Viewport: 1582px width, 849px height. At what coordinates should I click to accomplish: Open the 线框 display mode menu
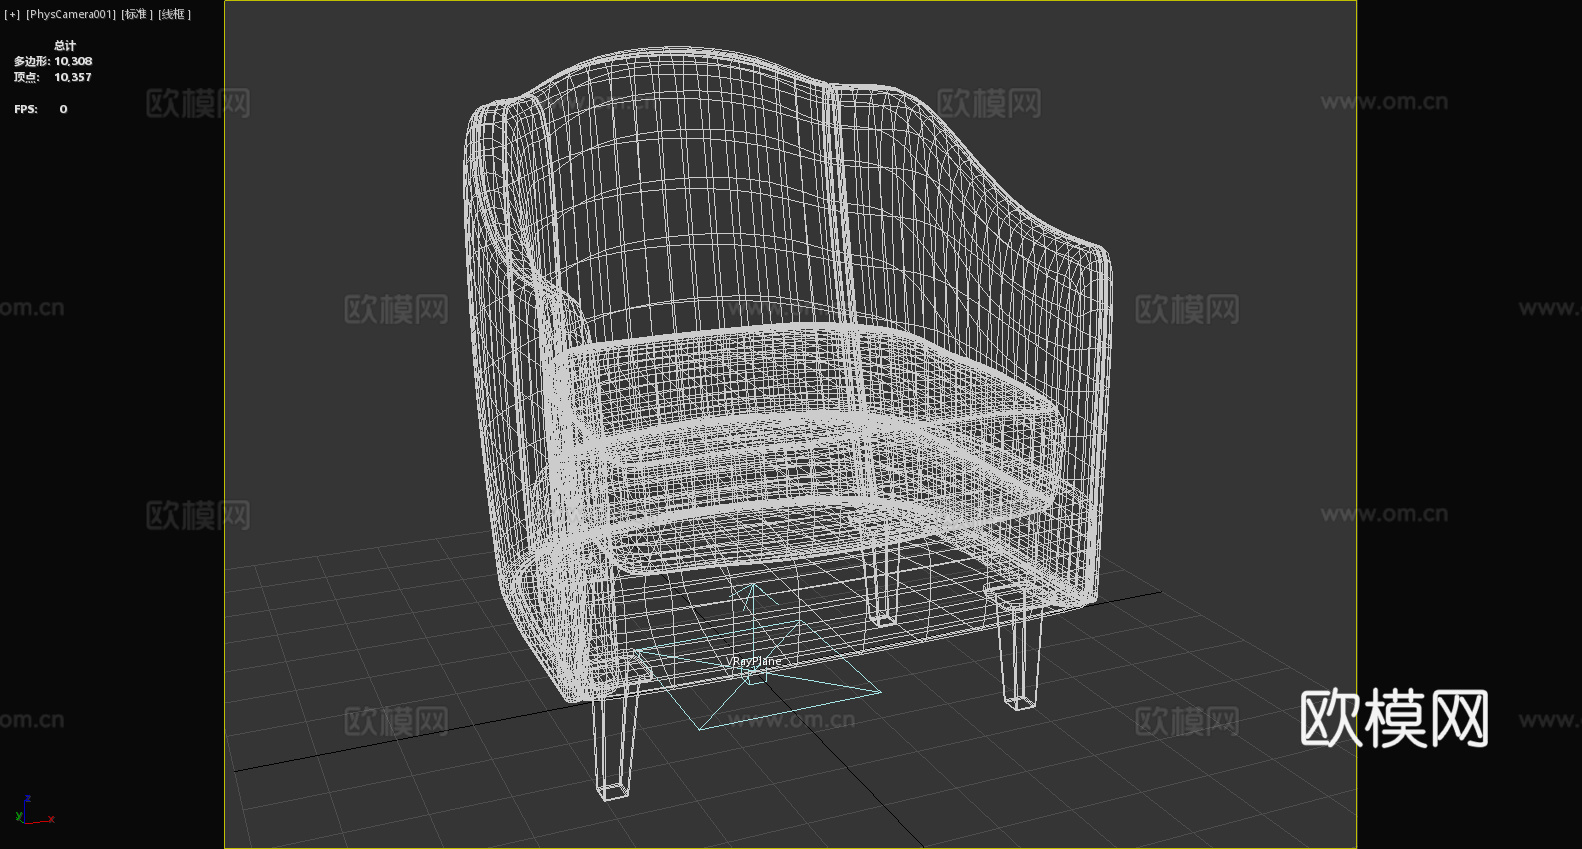(x=174, y=14)
